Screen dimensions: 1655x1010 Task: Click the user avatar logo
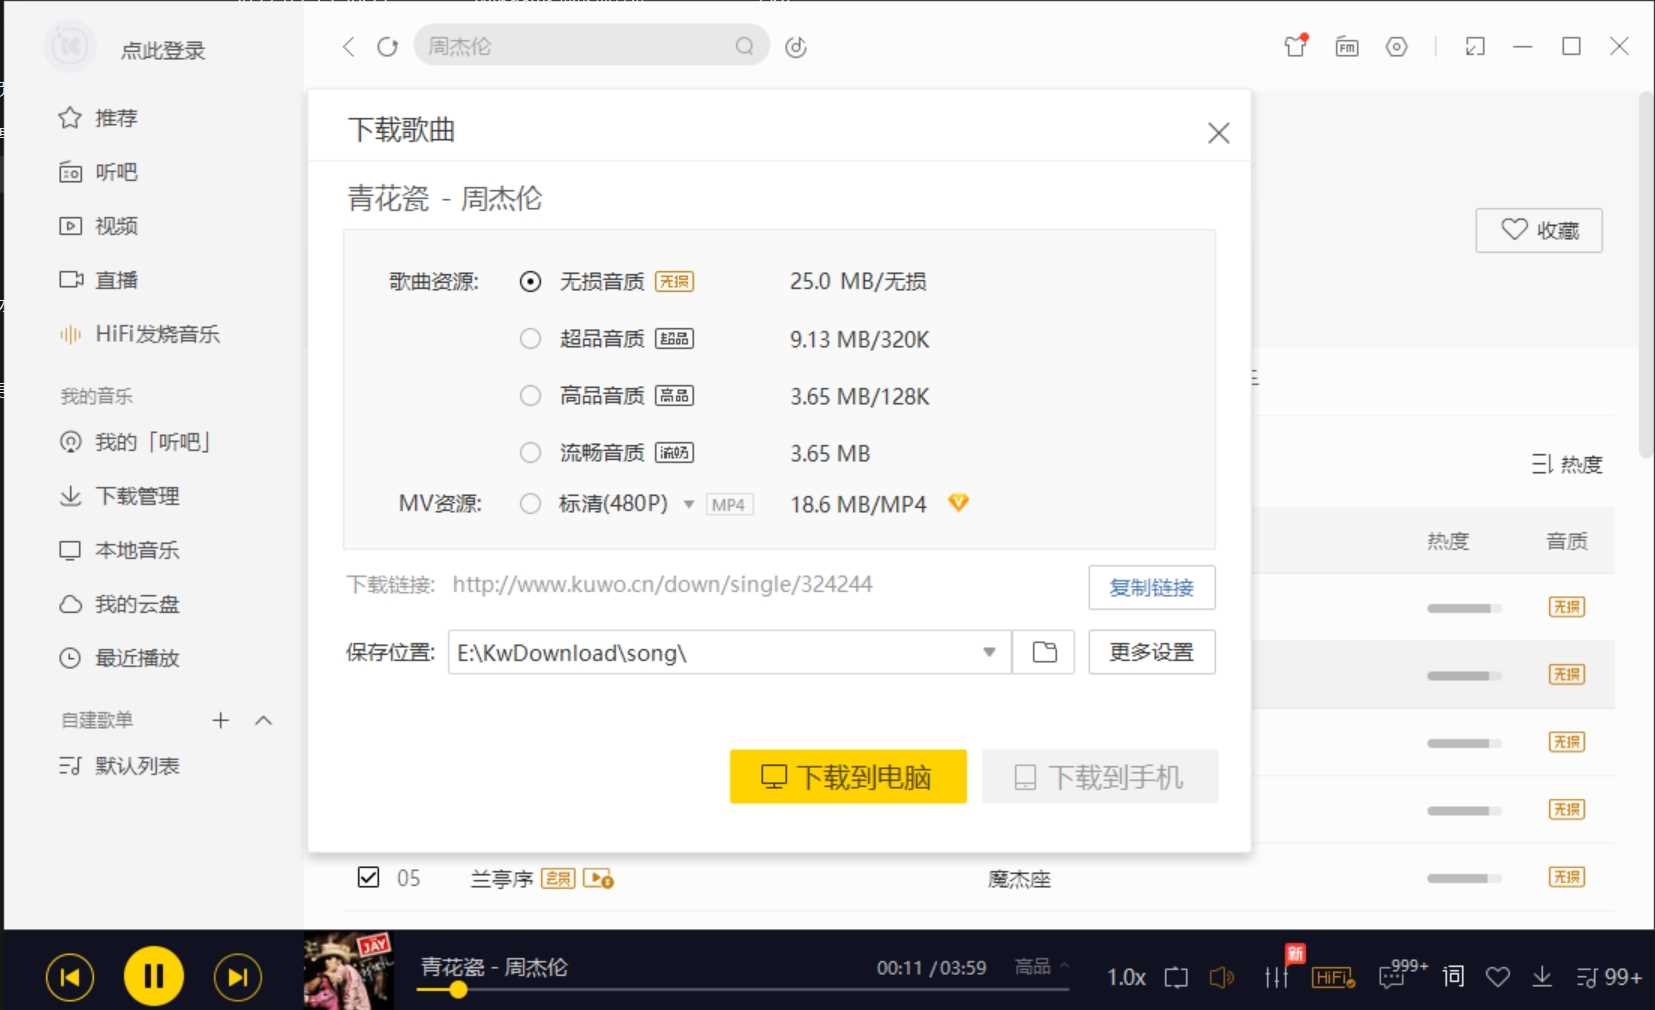pos(70,46)
